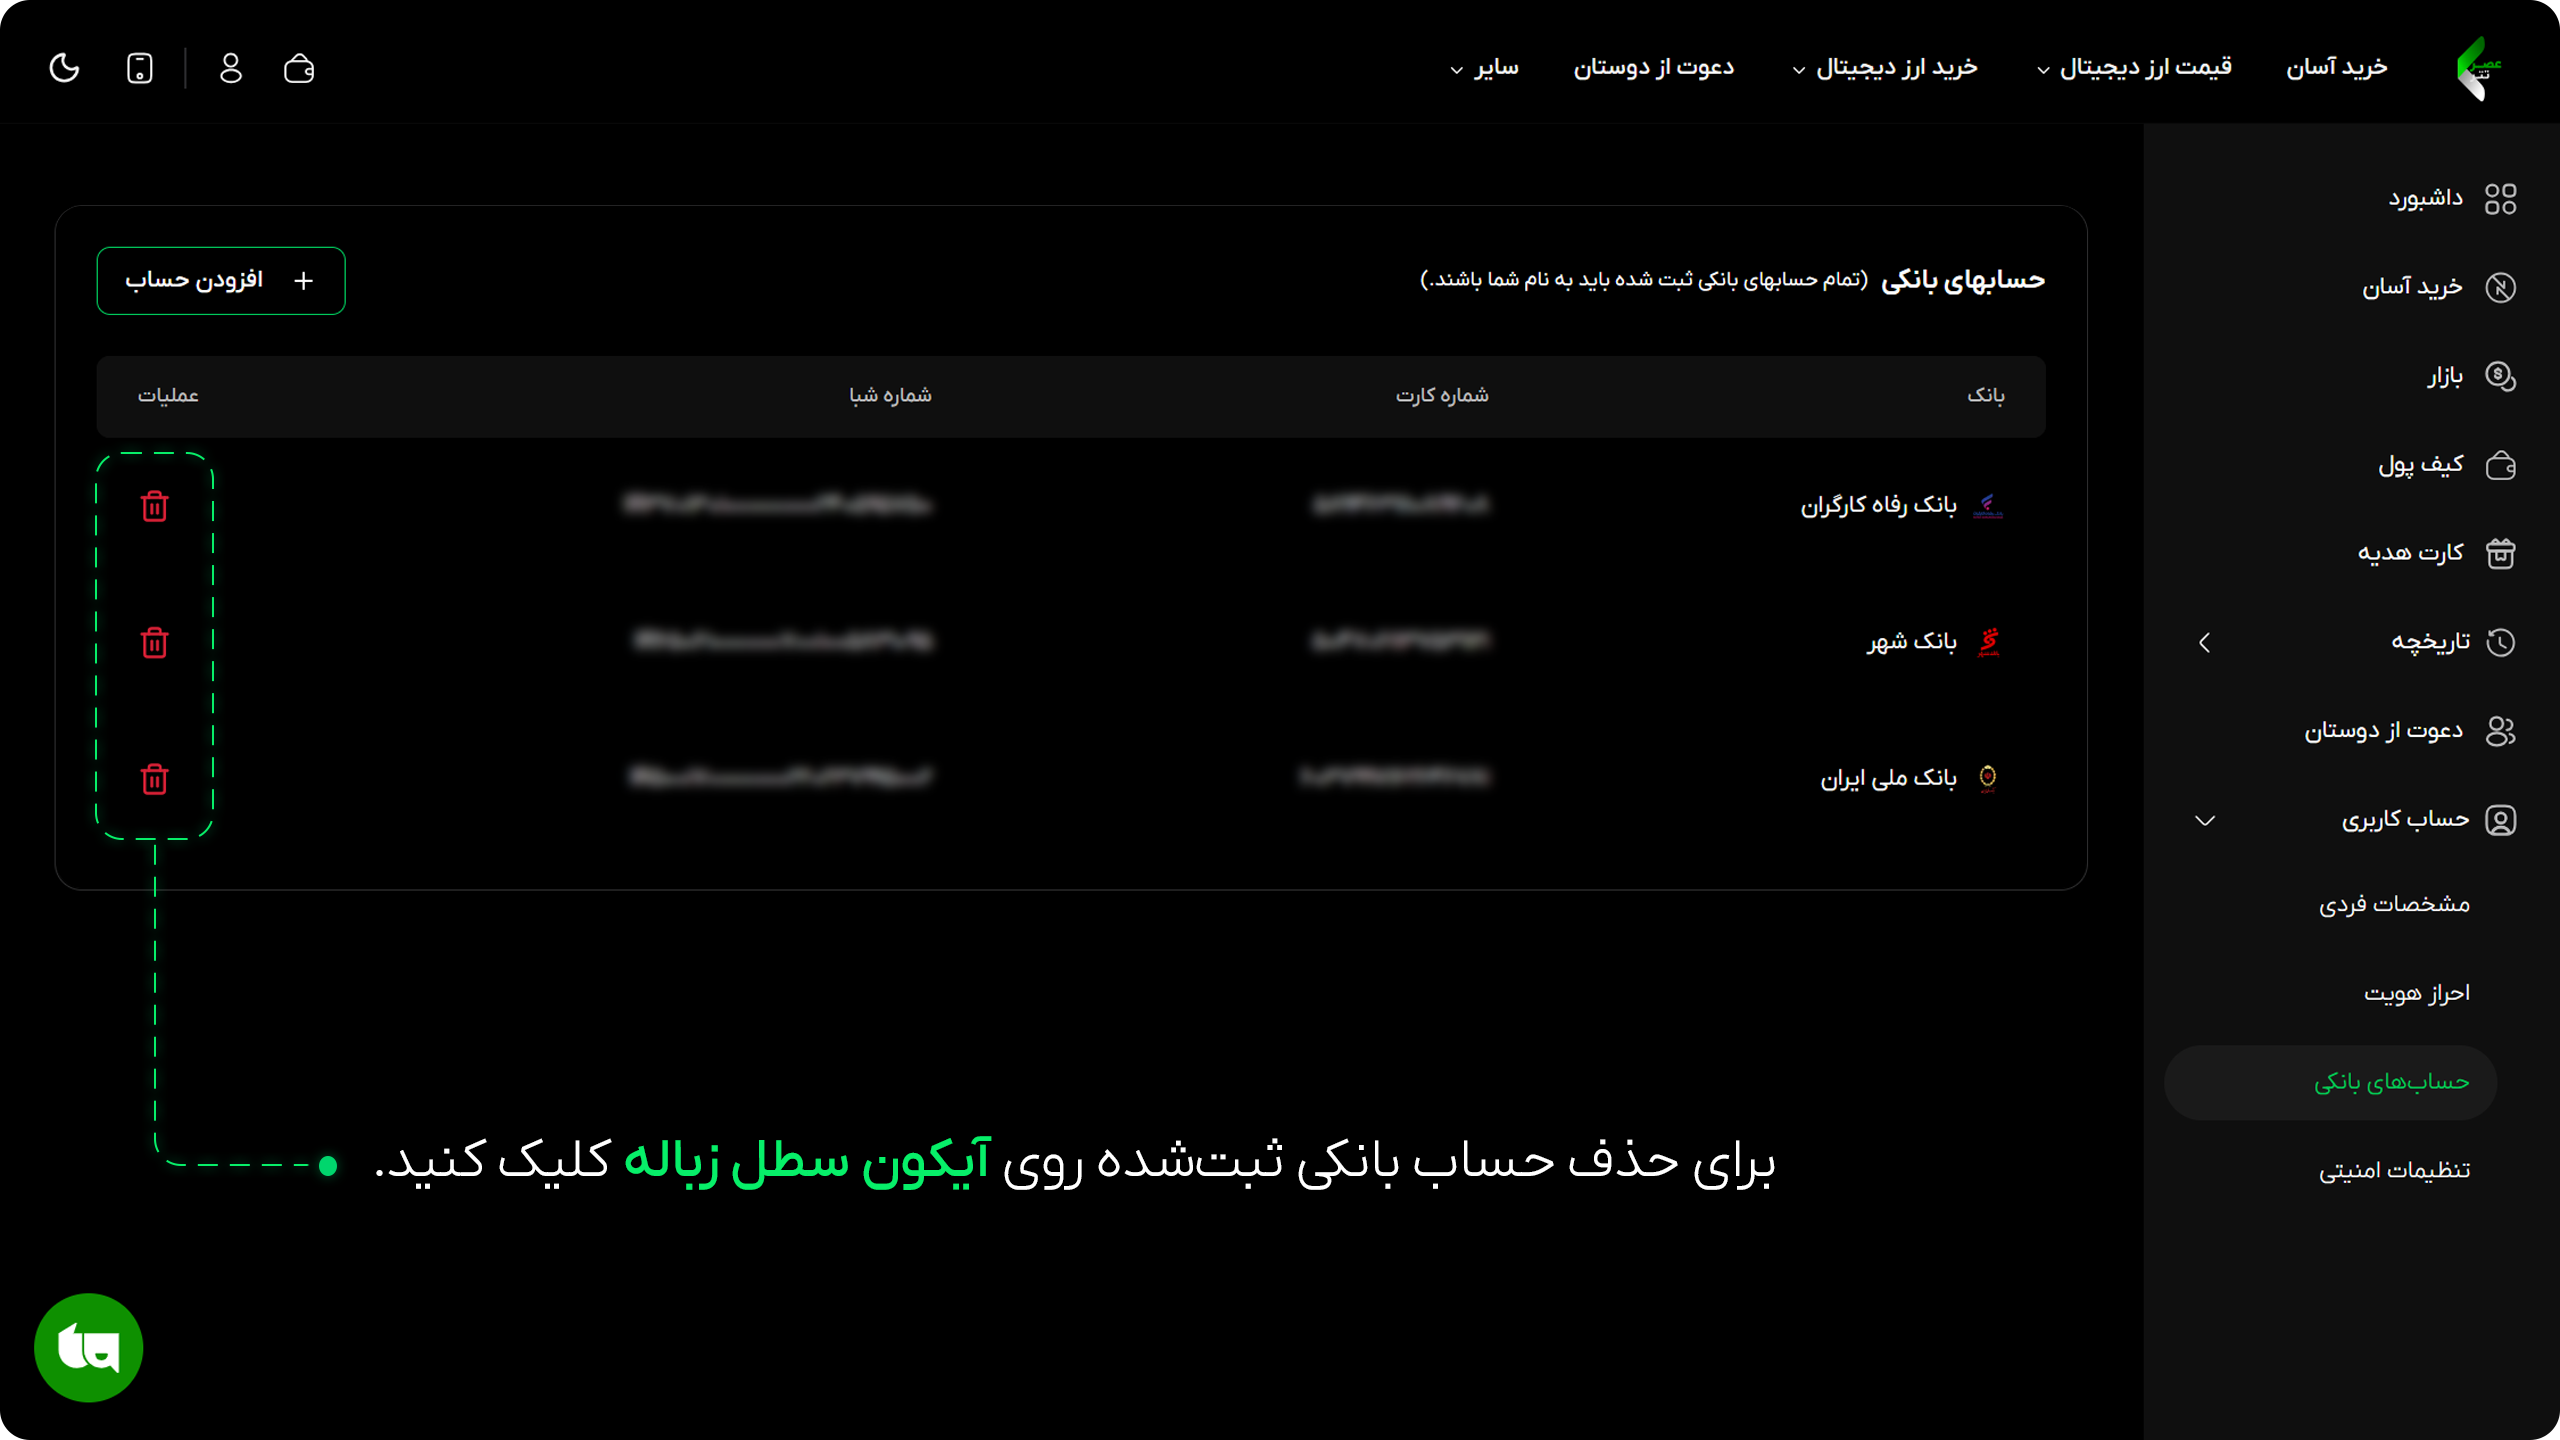Click the عملیات column header

tap(168, 396)
